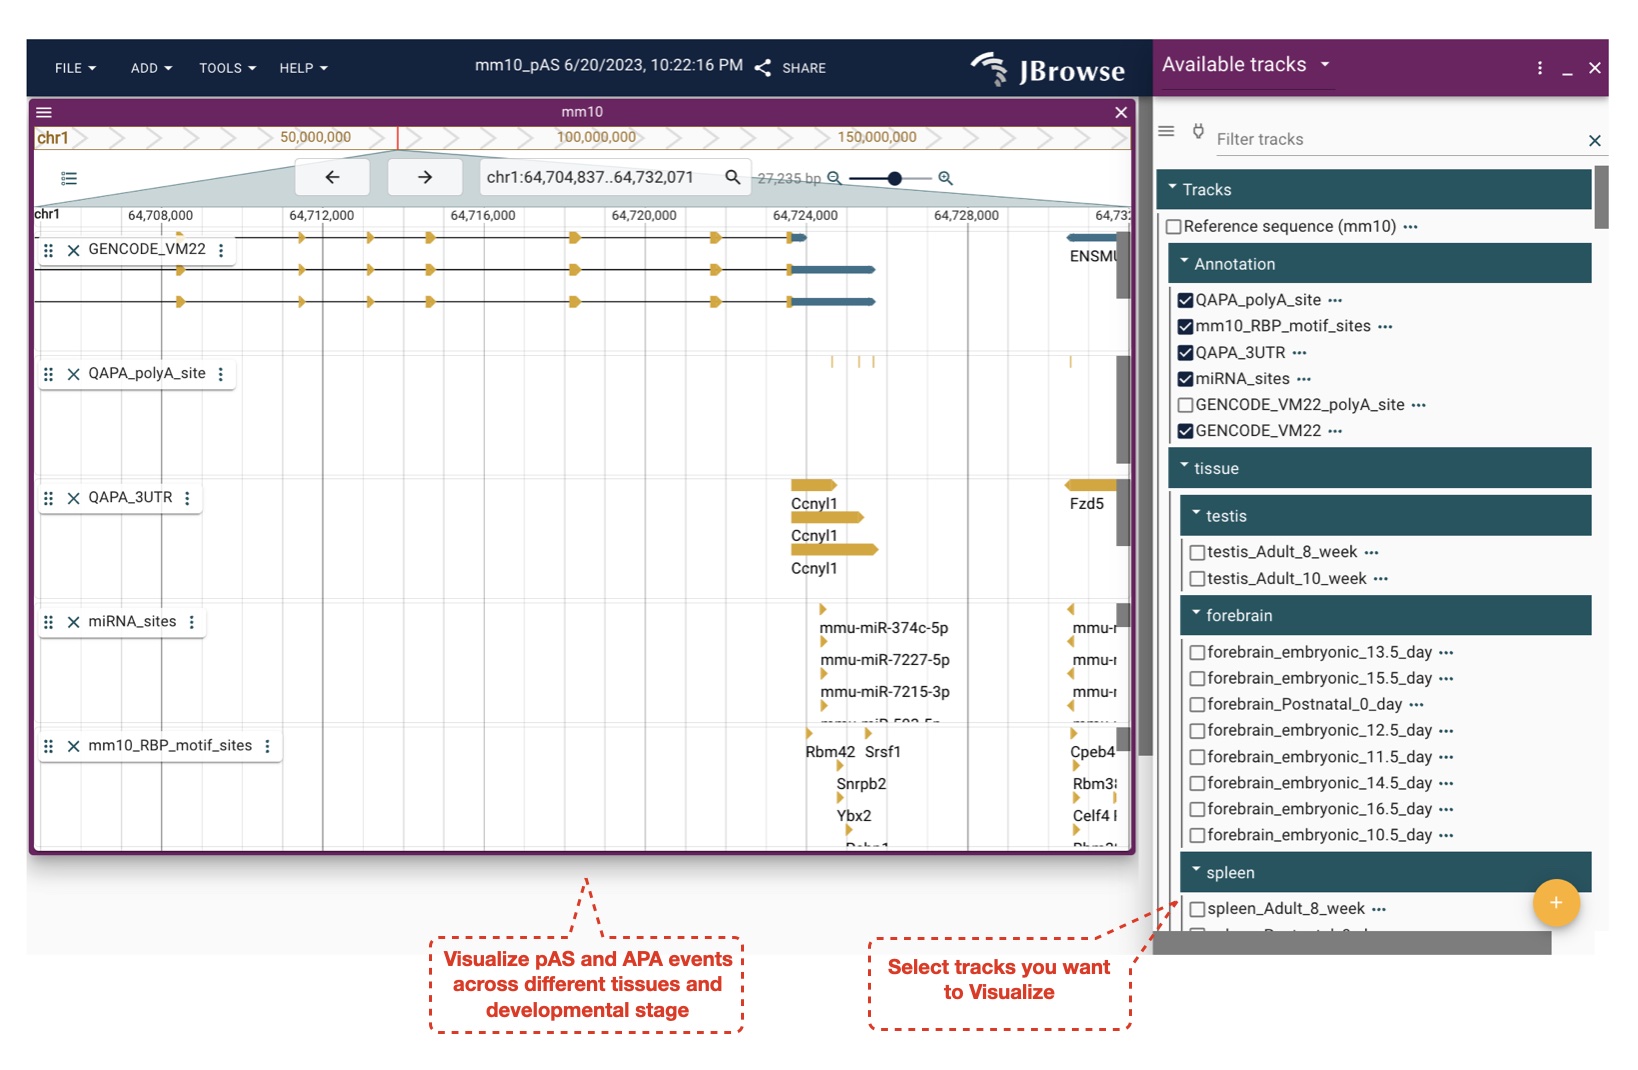Collapse the forebrain track group

(1196, 615)
